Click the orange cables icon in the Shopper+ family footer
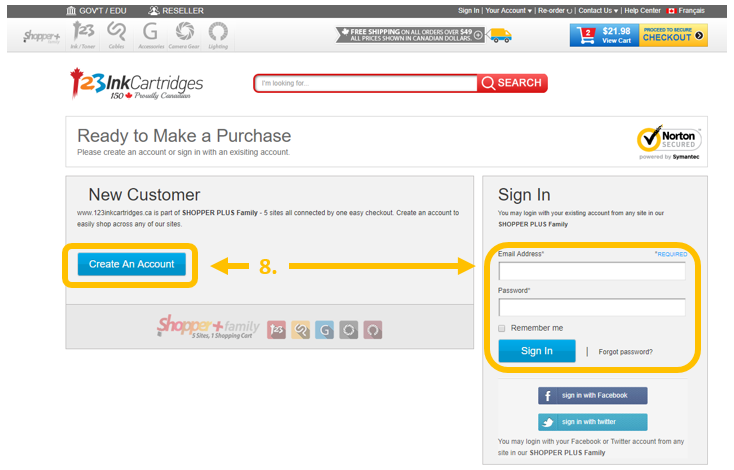Image resolution: width=734 pixels, height=470 pixels. [301, 330]
